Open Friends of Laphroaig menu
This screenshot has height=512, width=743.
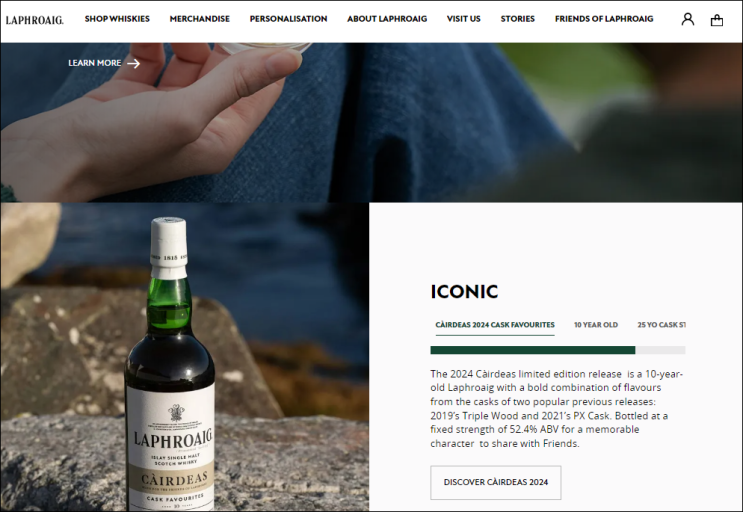604,19
